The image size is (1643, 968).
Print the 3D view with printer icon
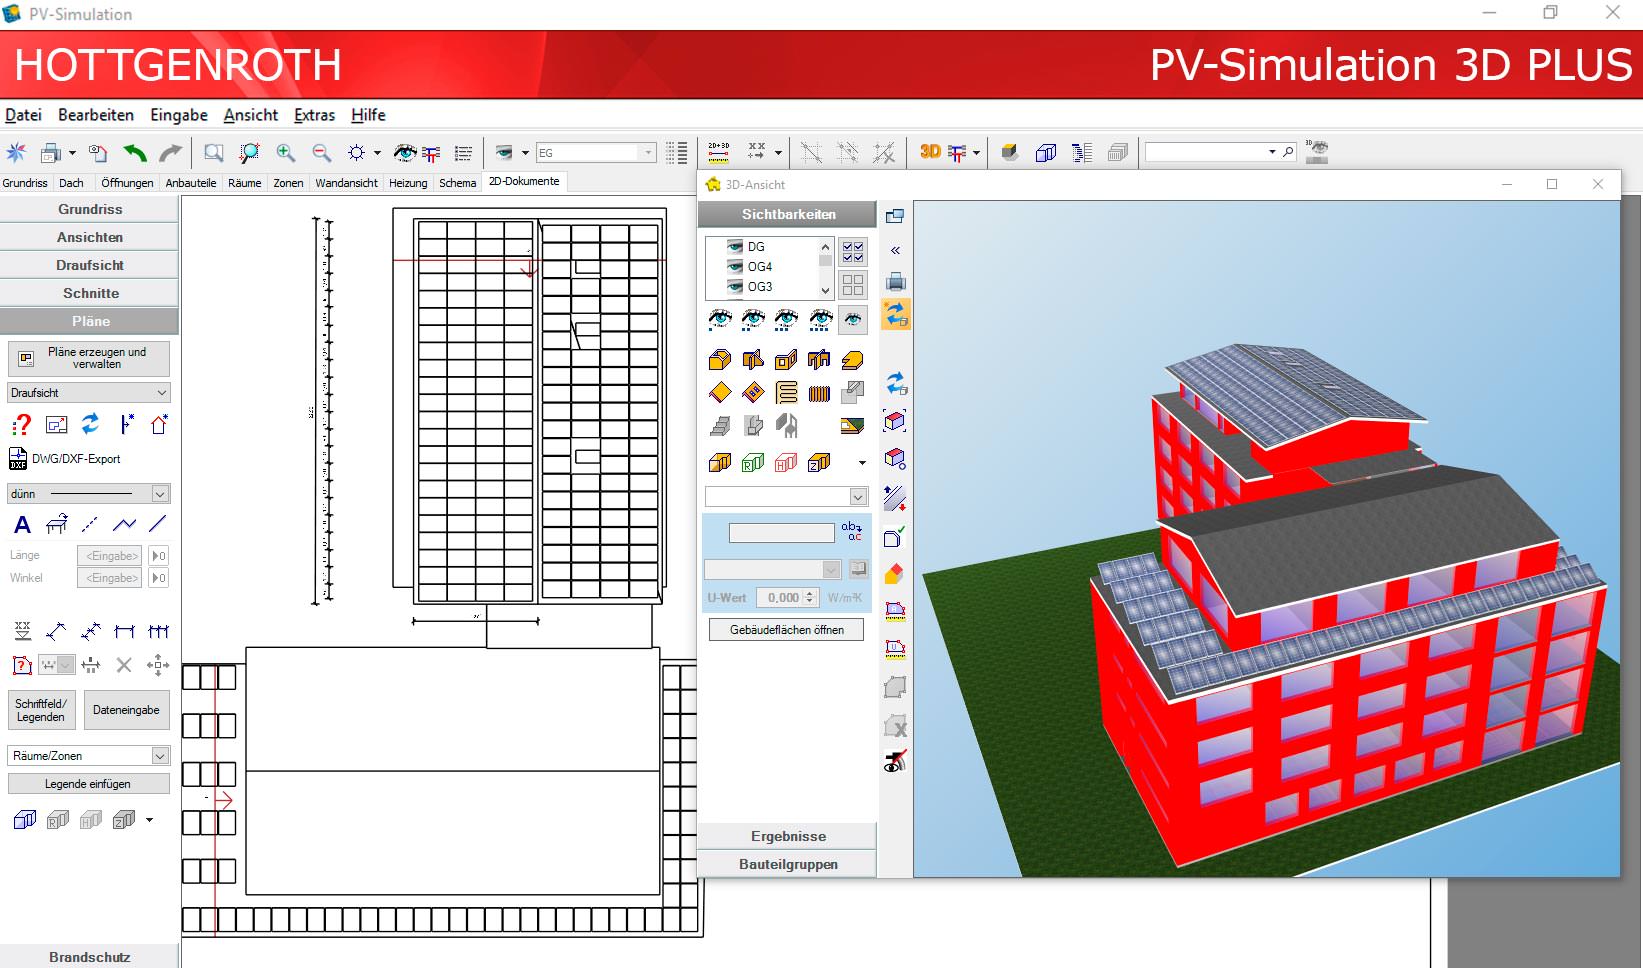[895, 282]
